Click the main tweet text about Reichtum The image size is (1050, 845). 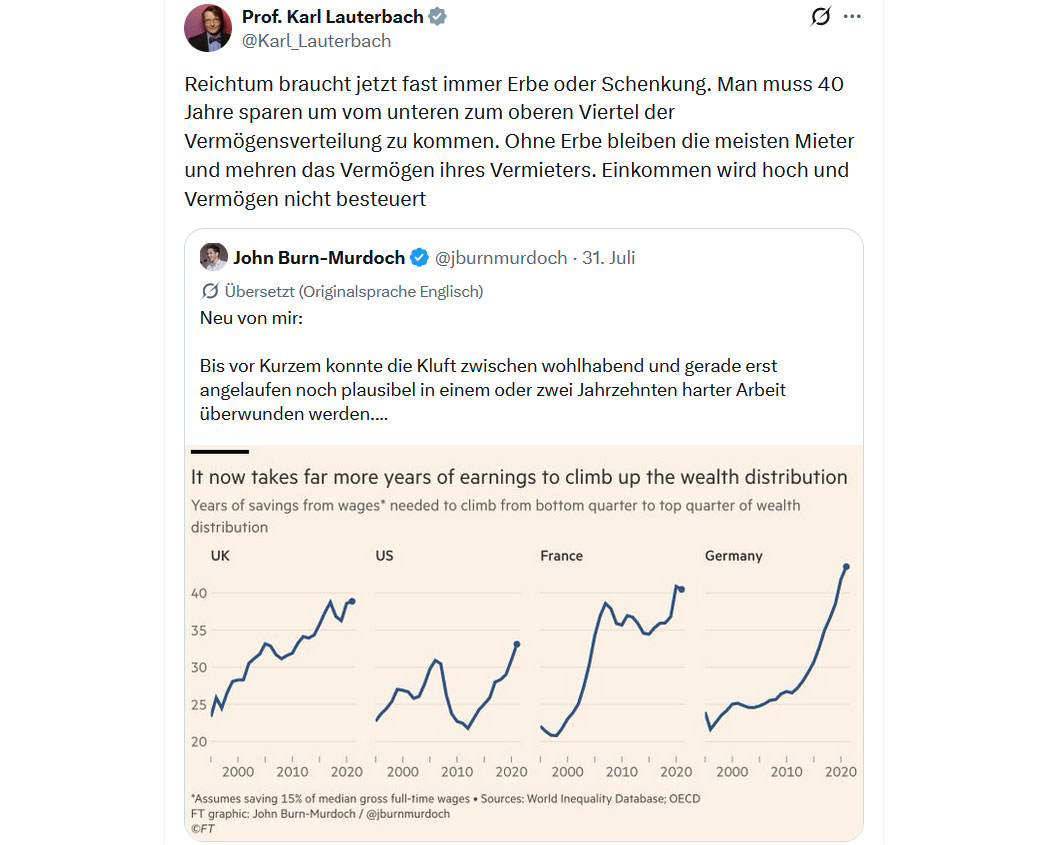(519, 141)
